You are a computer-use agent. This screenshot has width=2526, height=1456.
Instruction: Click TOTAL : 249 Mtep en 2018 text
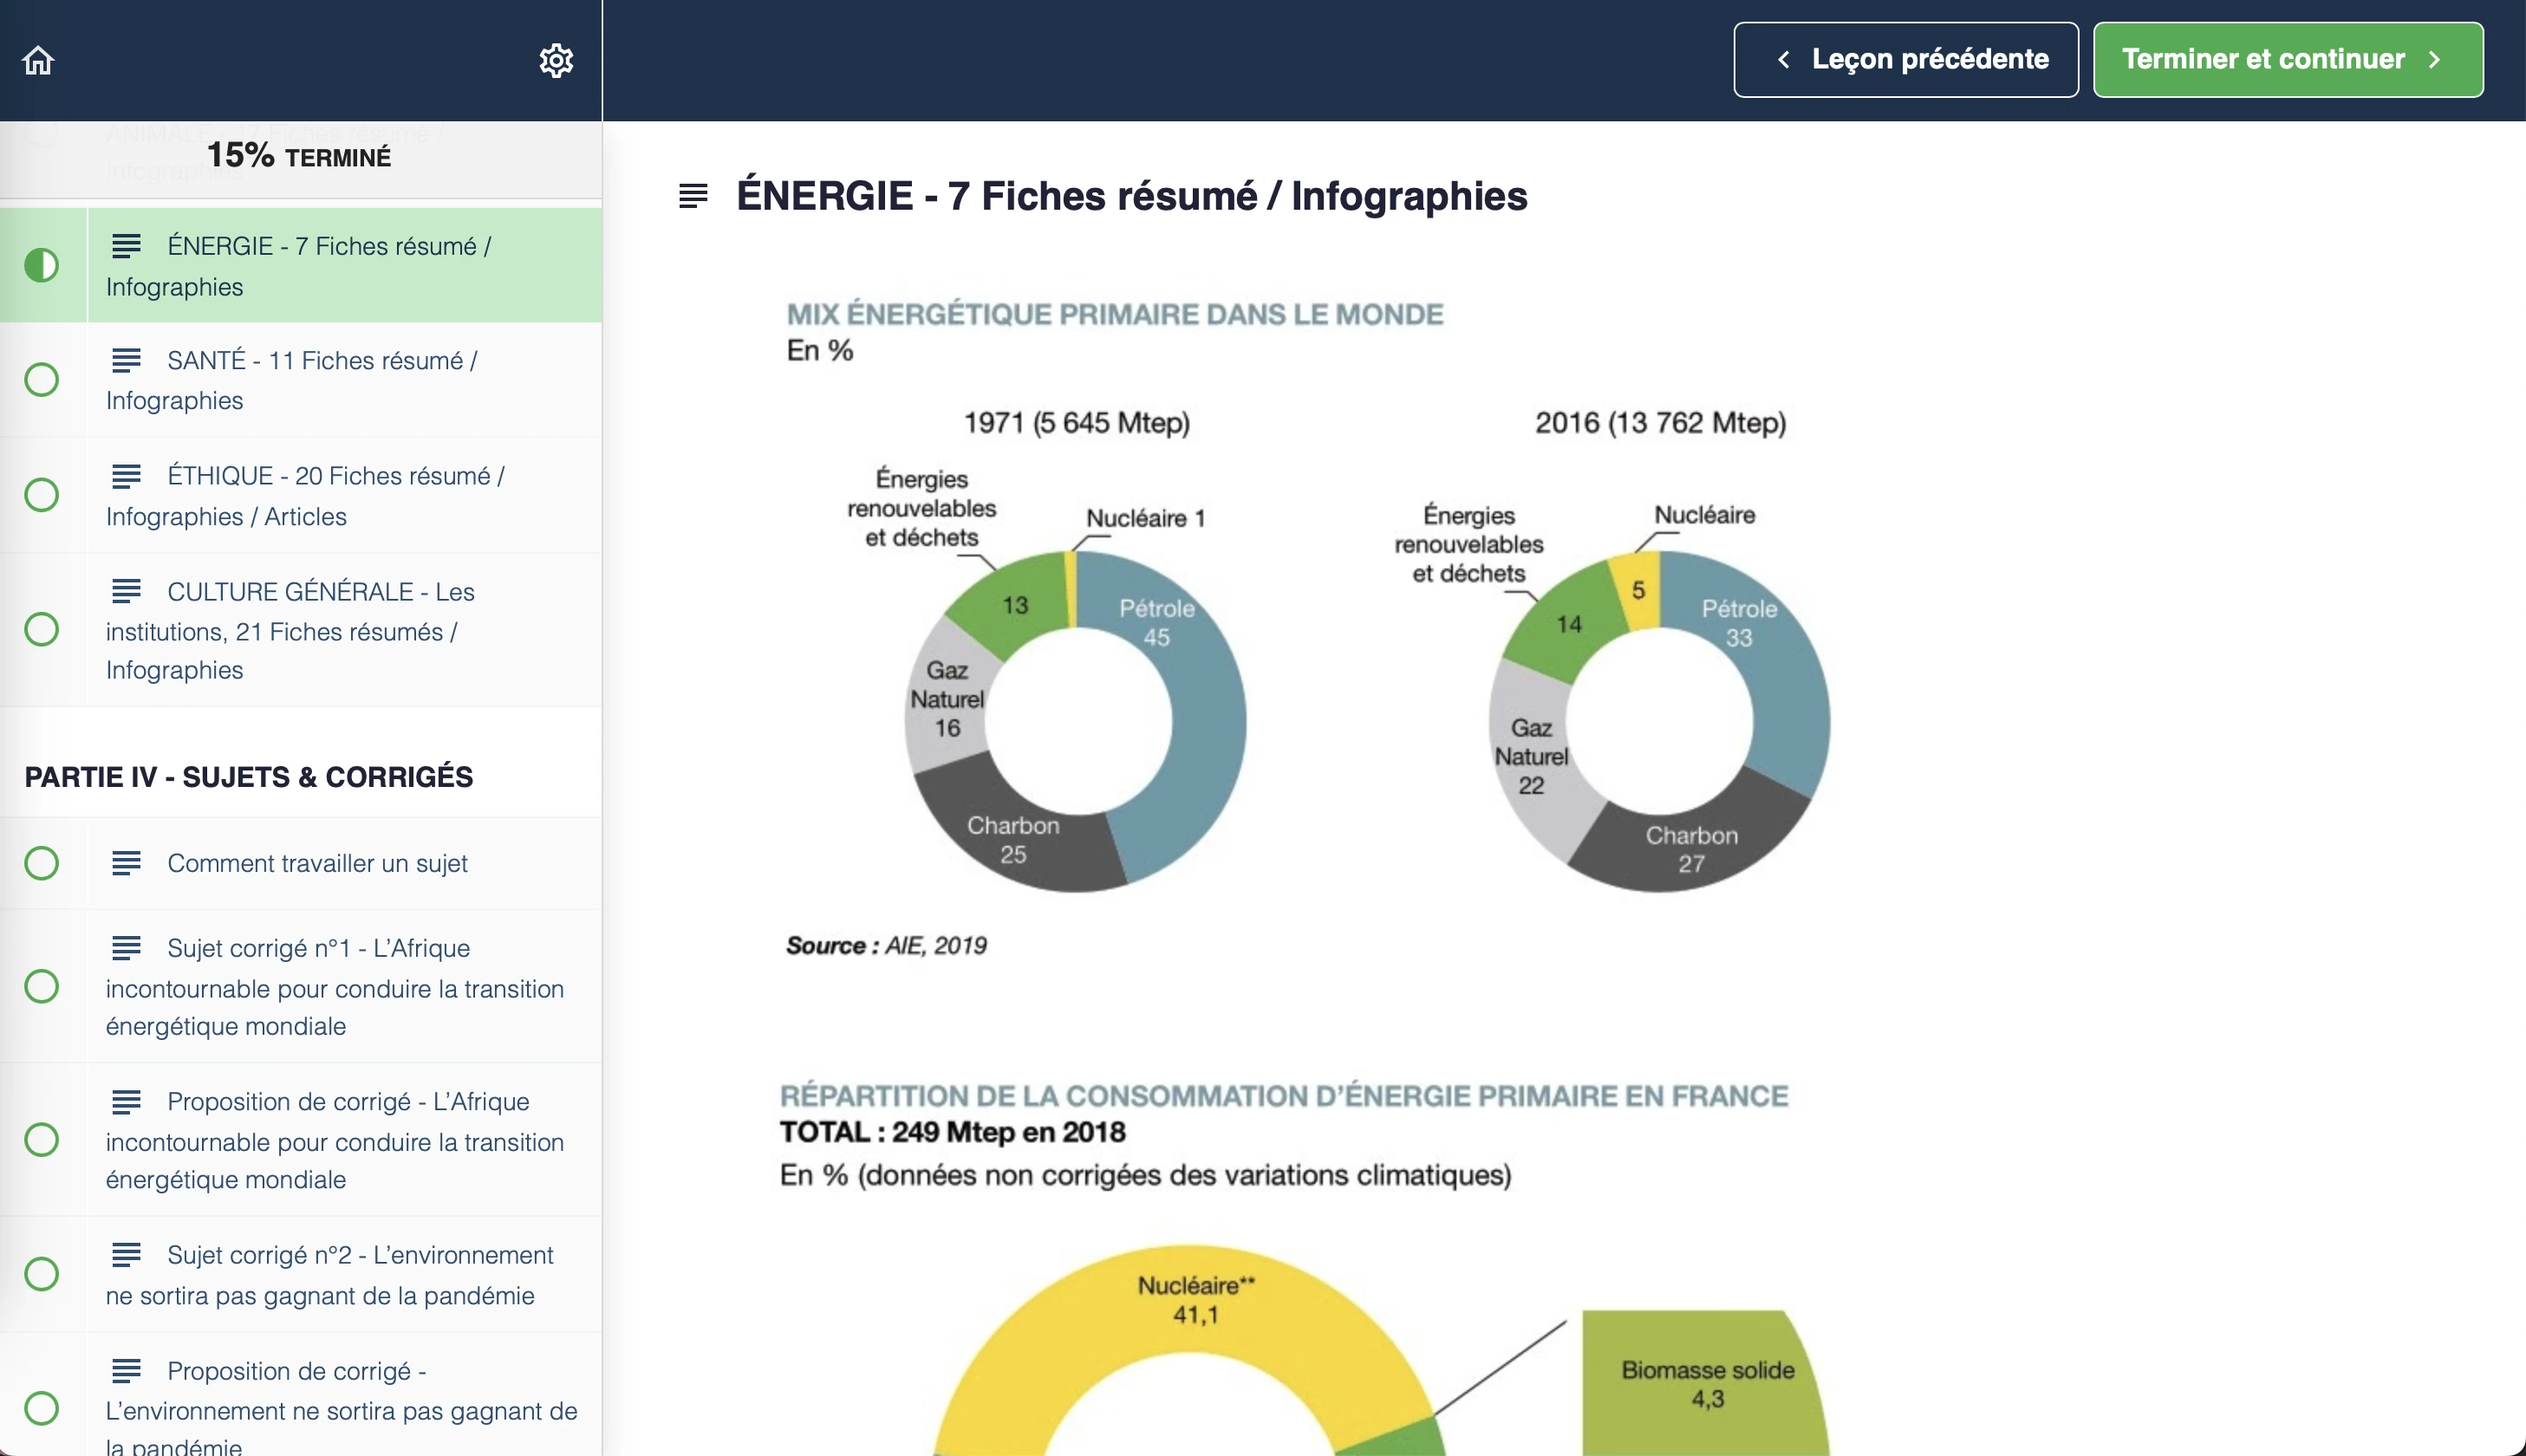coord(952,1132)
